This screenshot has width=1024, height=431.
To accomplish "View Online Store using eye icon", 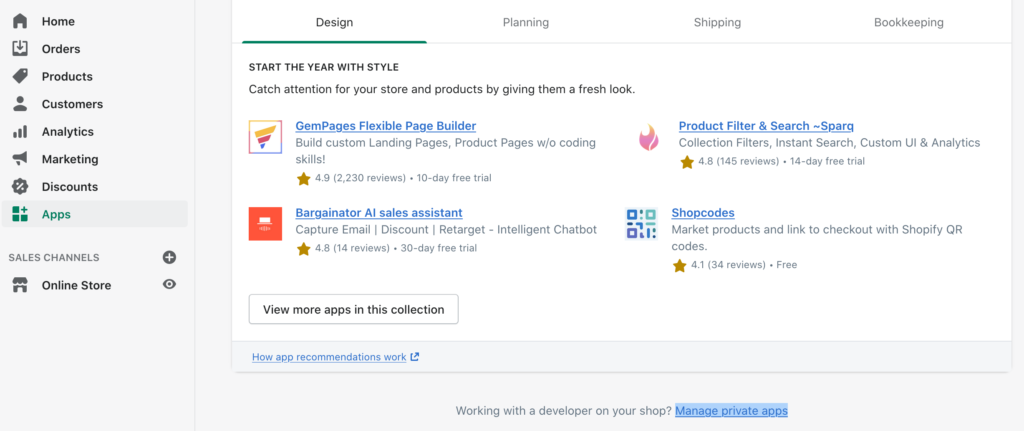I will (x=169, y=285).
